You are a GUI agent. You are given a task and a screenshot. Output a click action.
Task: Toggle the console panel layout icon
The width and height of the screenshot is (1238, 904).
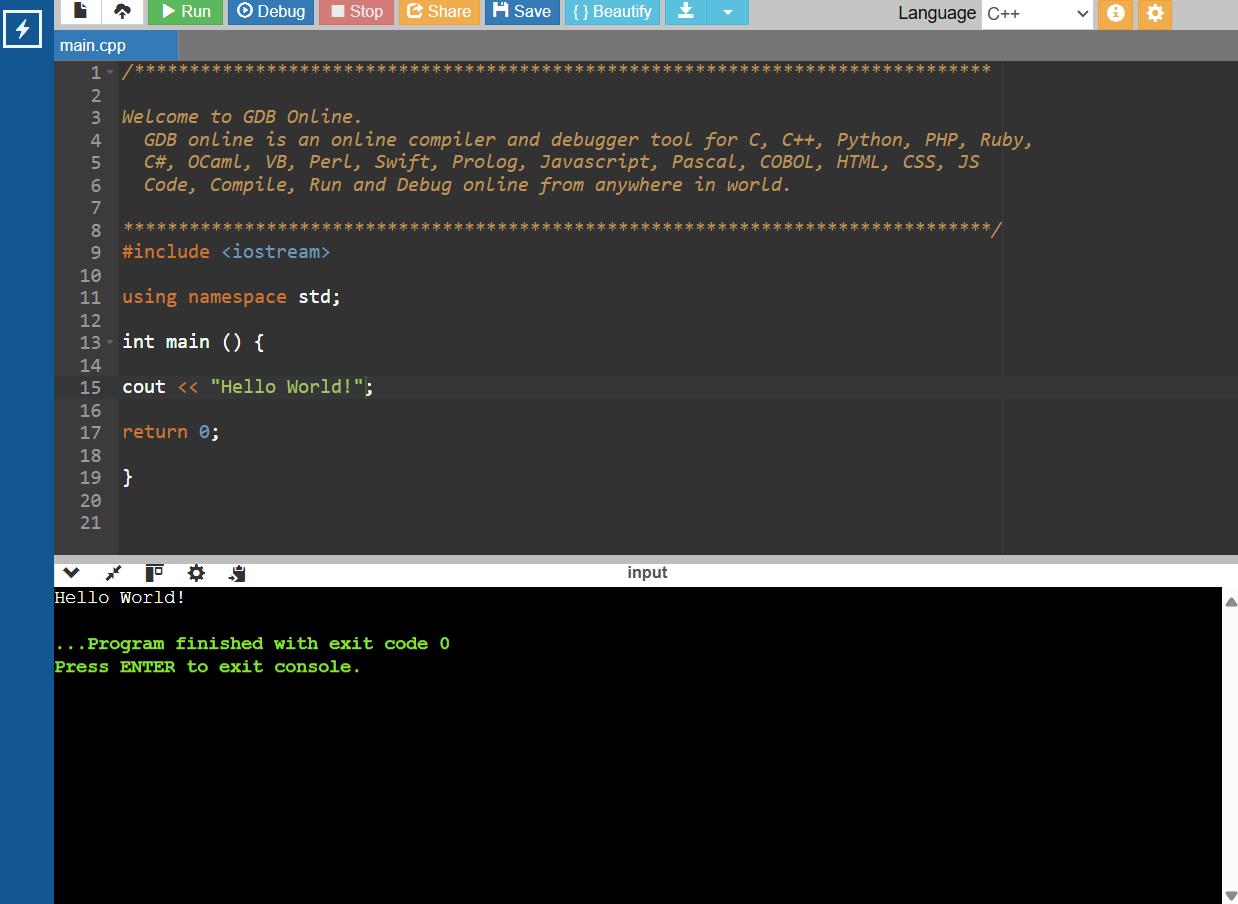(x=154, y=573)
